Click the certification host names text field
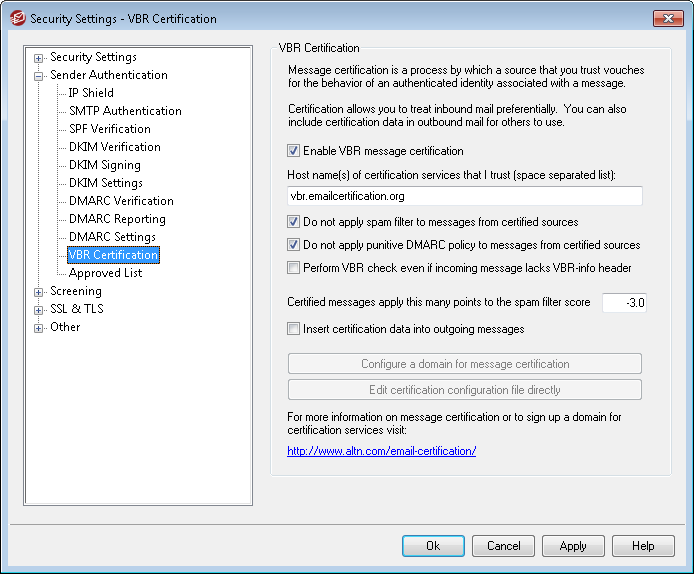Image resolution: width=694 pixels, height=574 pixels. [x=464, y=197]
